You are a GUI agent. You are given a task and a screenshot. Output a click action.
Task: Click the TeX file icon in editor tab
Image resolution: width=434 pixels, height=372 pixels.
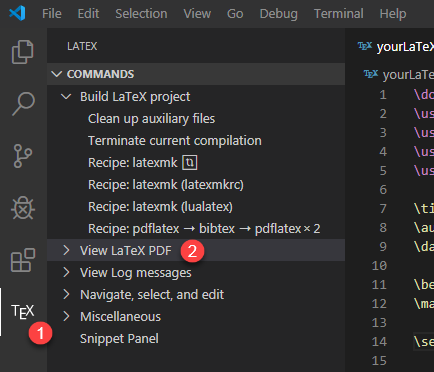point(365,46)
